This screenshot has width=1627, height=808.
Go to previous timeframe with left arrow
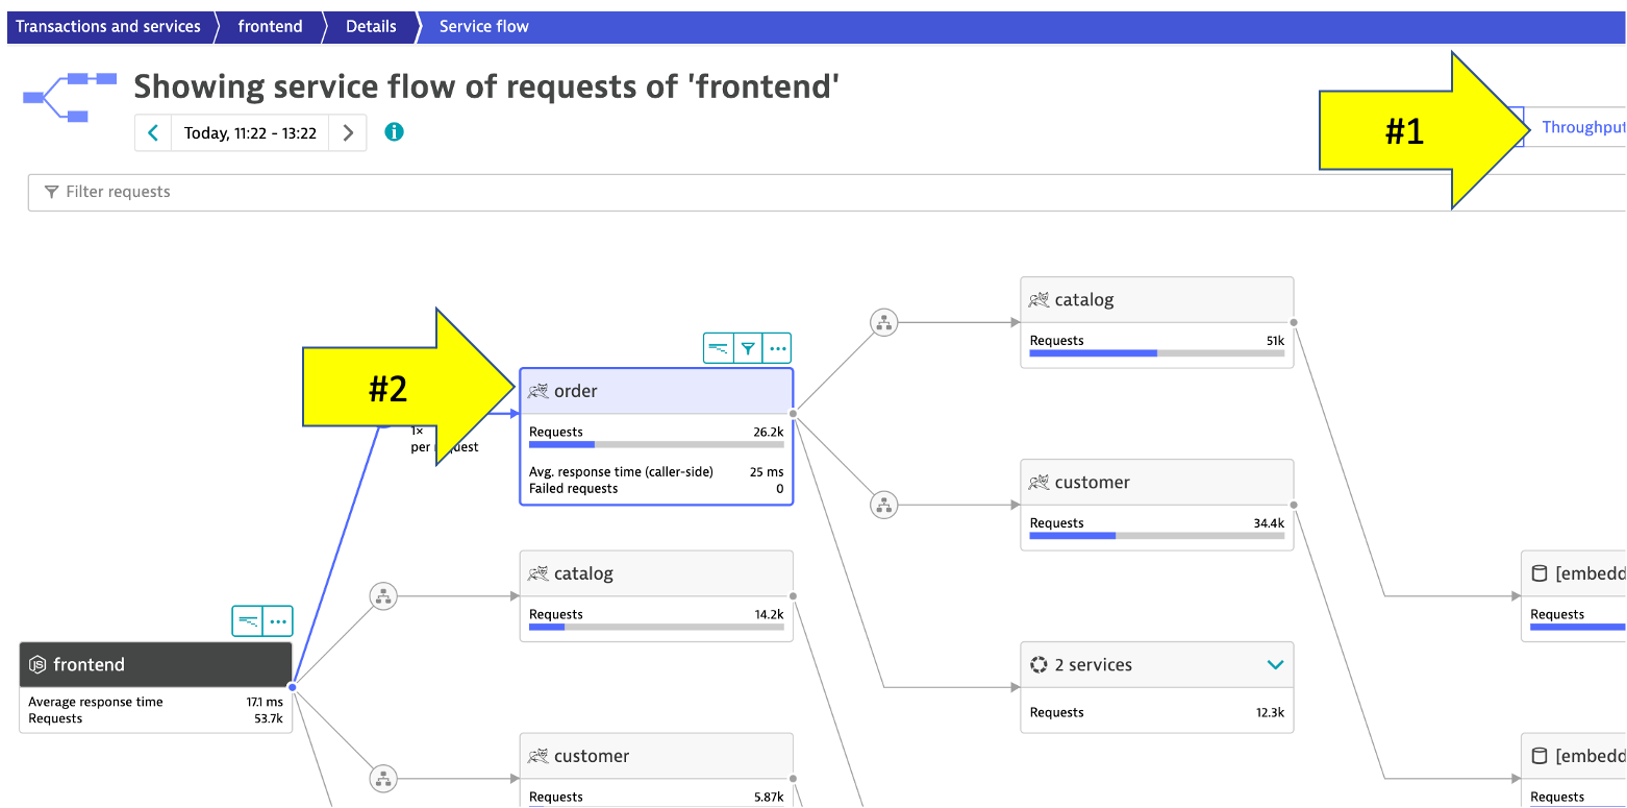(x=153, y=133)
